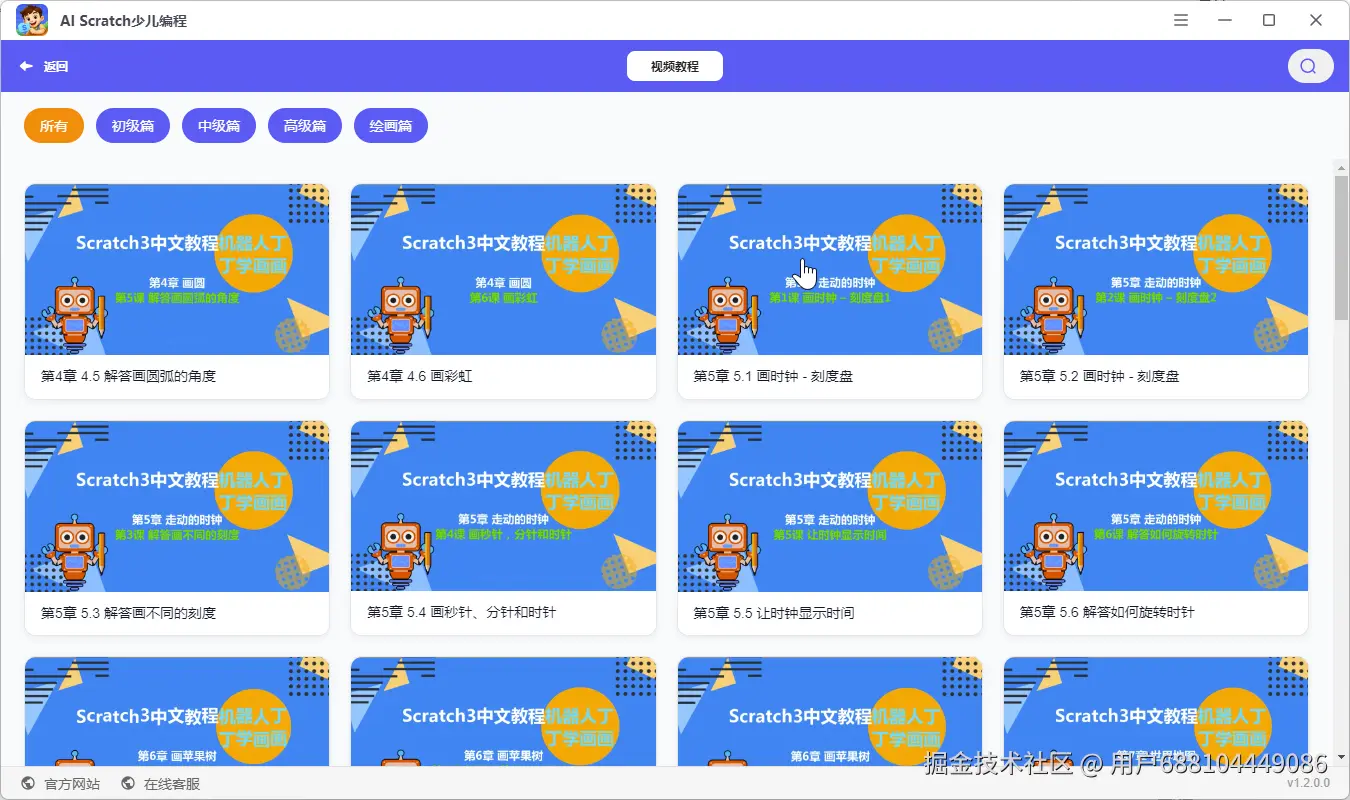Open video 第5章 5.5 让时钟显示时间
Screen dimensions: 1350x800
click(x=830, y=528)
